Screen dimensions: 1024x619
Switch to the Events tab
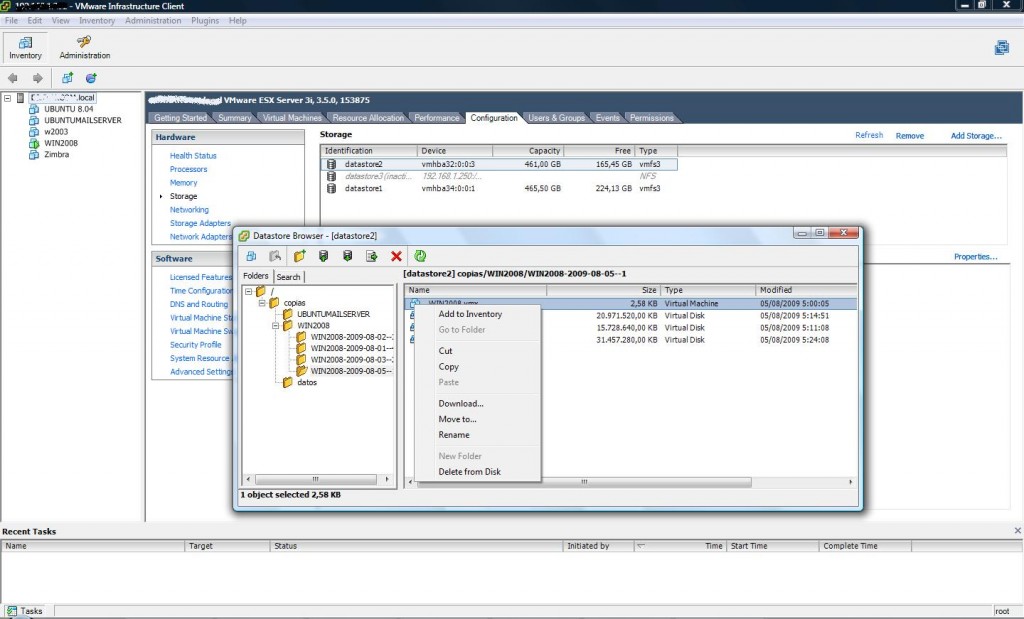607,118
